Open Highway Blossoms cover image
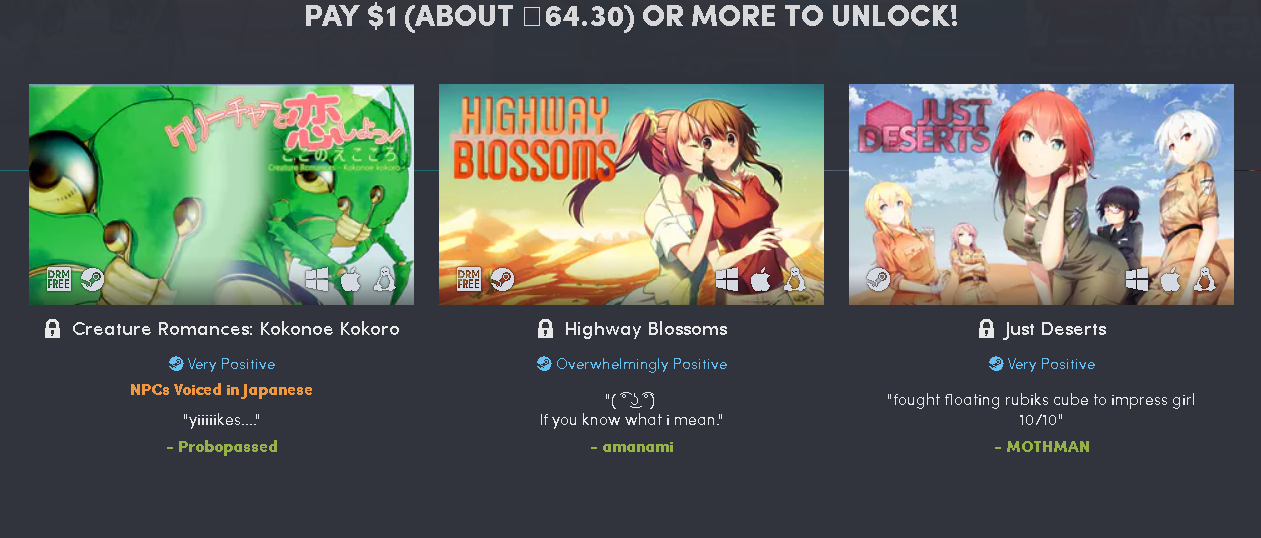 631,194
